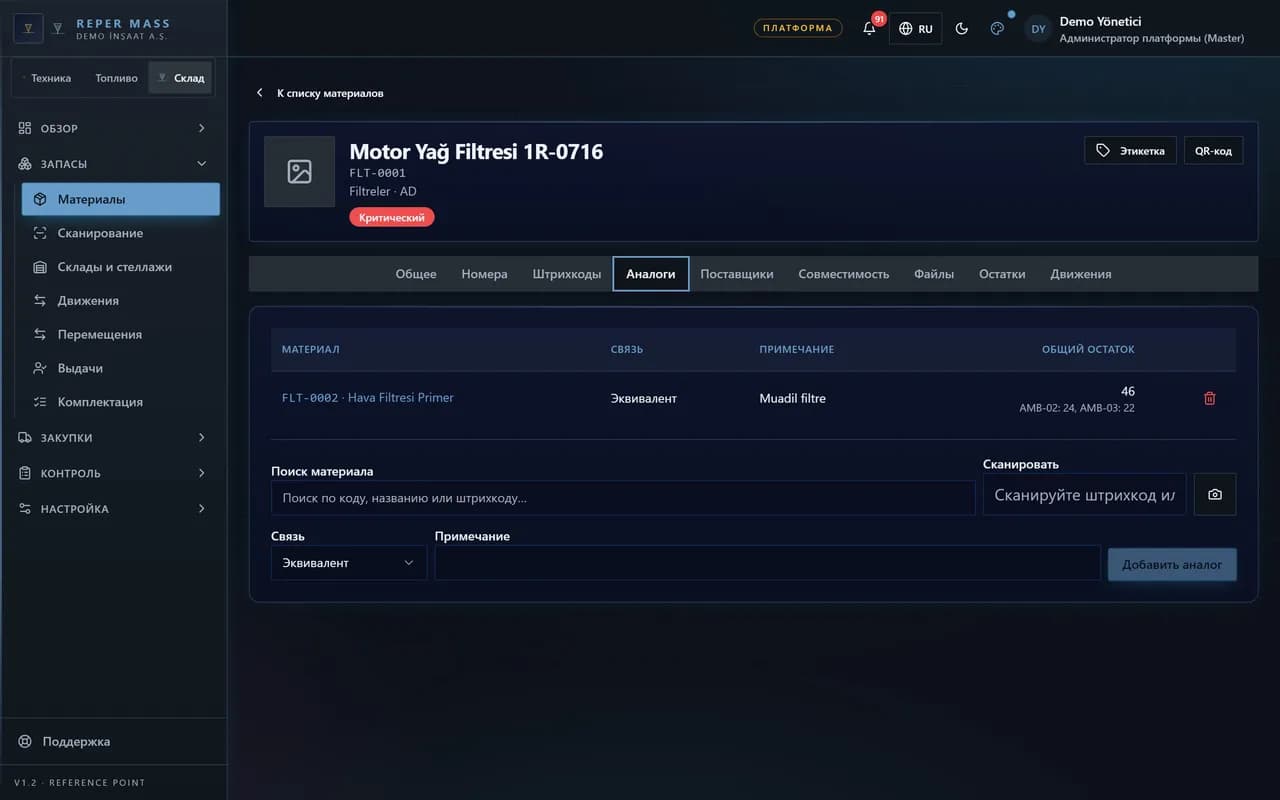The width and height of the screenshot is (1280, 800).
Task: Open the RU language selector
Action: [915, 29]
